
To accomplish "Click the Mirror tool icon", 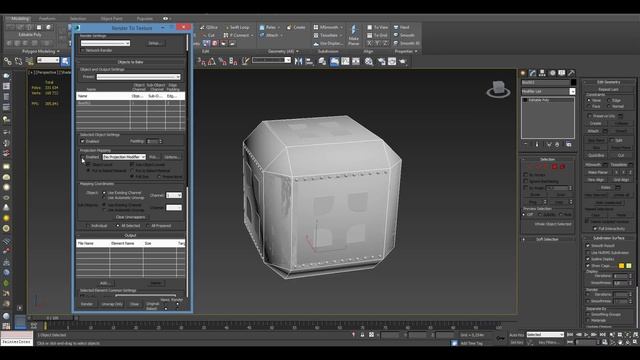I will (x=298, y=61).
